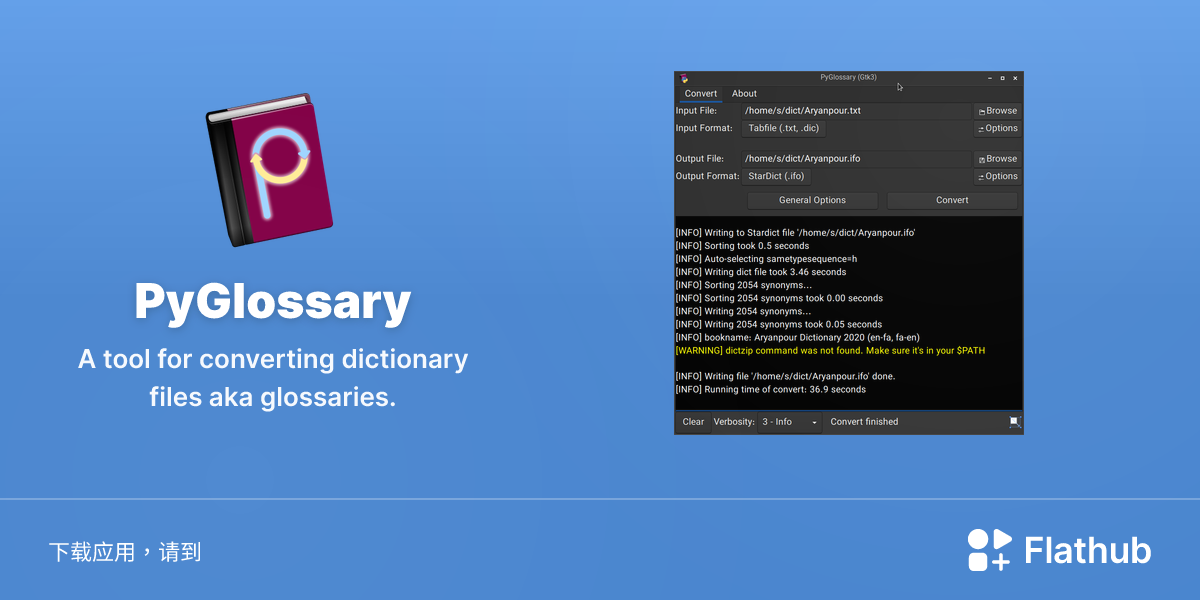1200x600 pixels.
Task: Select the bookname Aryanpour Dictionary 2020 log line
Action: (x=797, y=338)
